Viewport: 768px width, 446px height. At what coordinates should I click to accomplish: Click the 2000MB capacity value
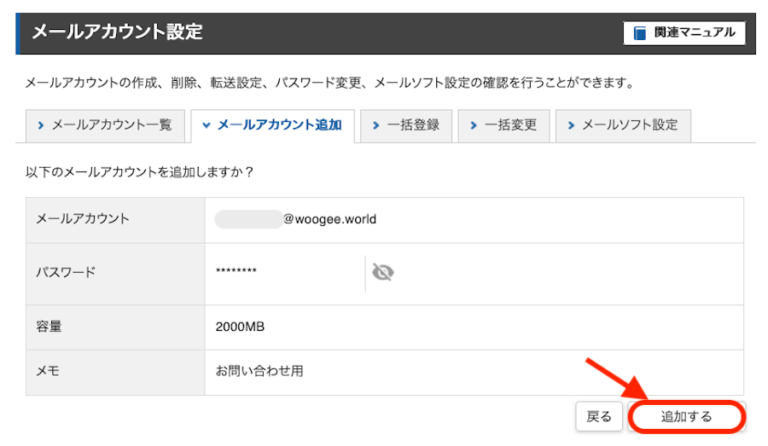coord(240,326)
